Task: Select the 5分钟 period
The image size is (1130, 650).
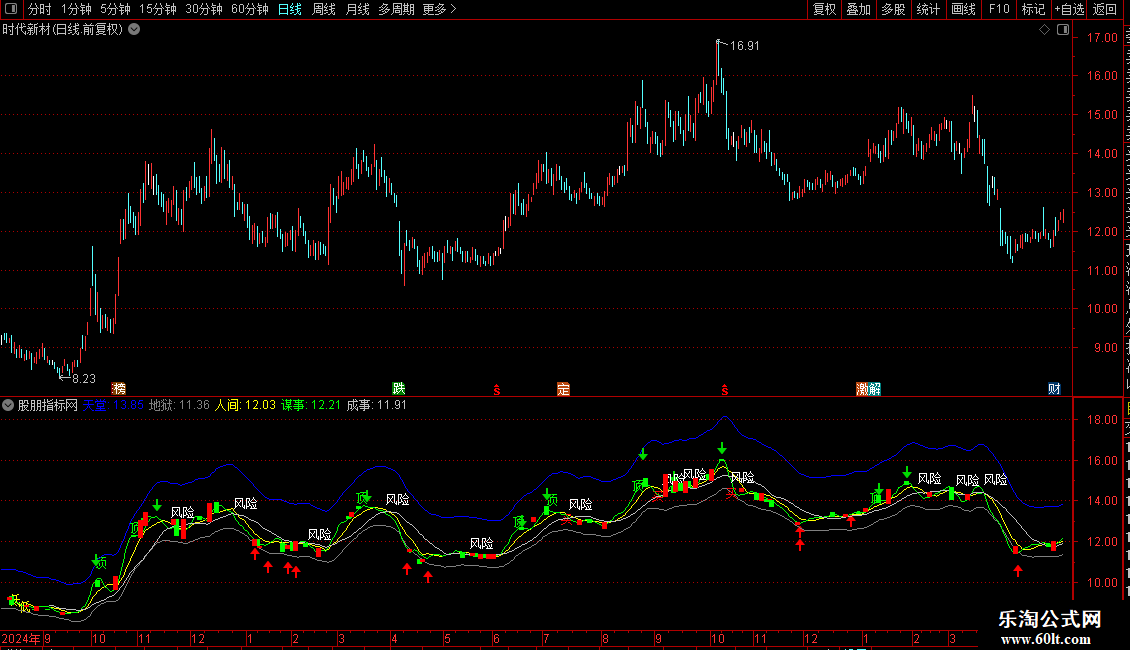Action: (115, 9)
